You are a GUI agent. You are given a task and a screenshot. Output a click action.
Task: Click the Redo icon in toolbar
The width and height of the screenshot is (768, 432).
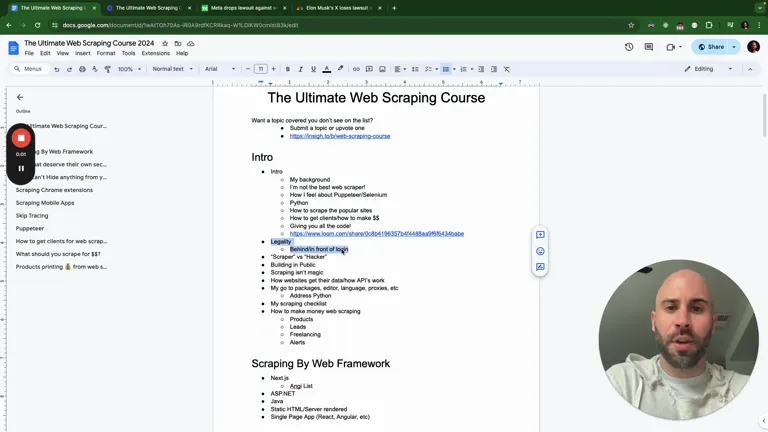pos(70,69)
